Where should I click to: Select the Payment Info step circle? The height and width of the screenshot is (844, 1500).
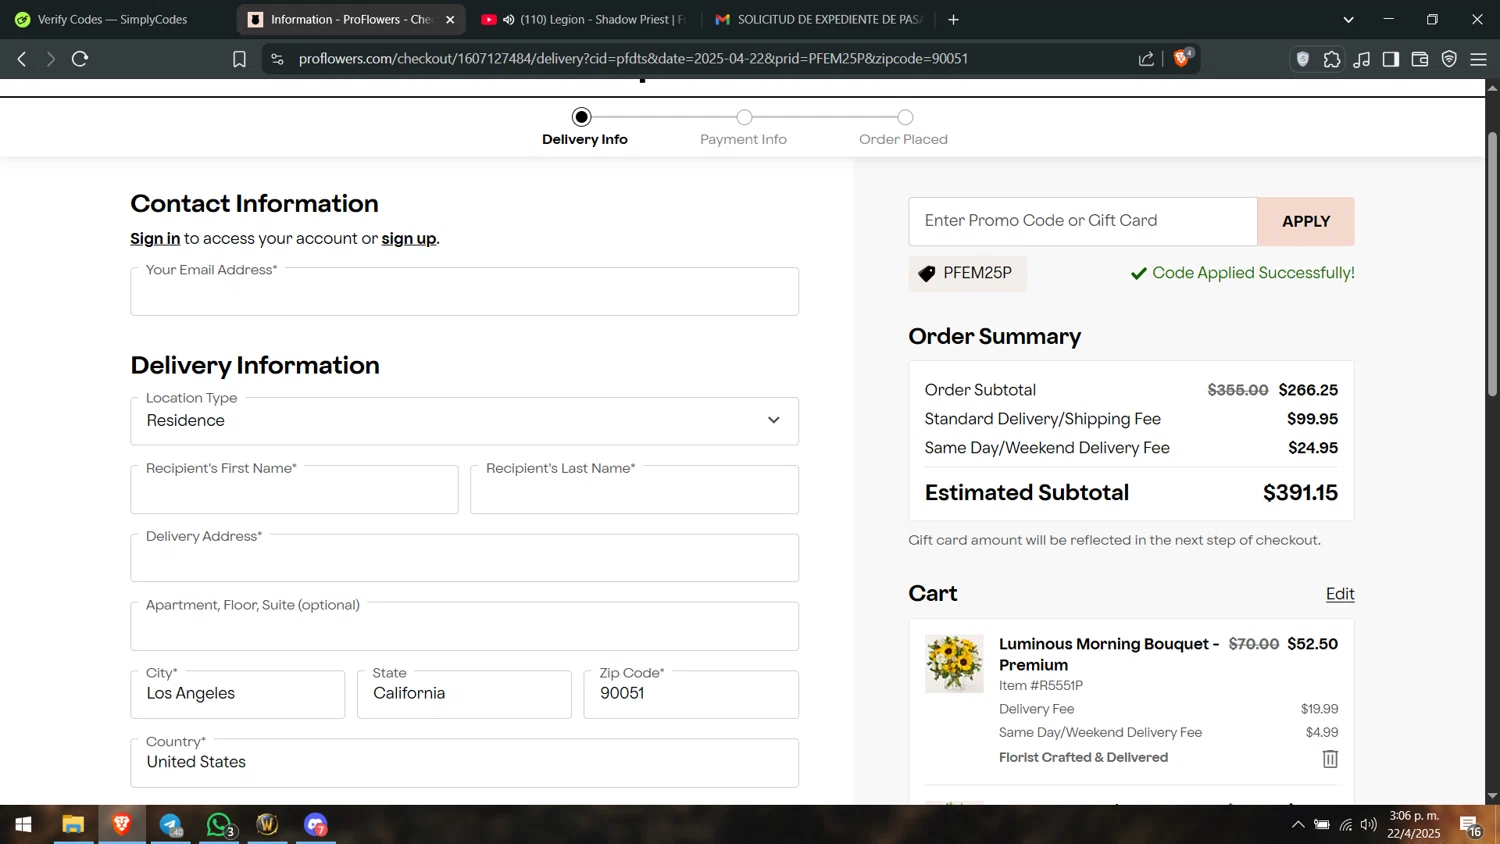click(x=744, y=117)
